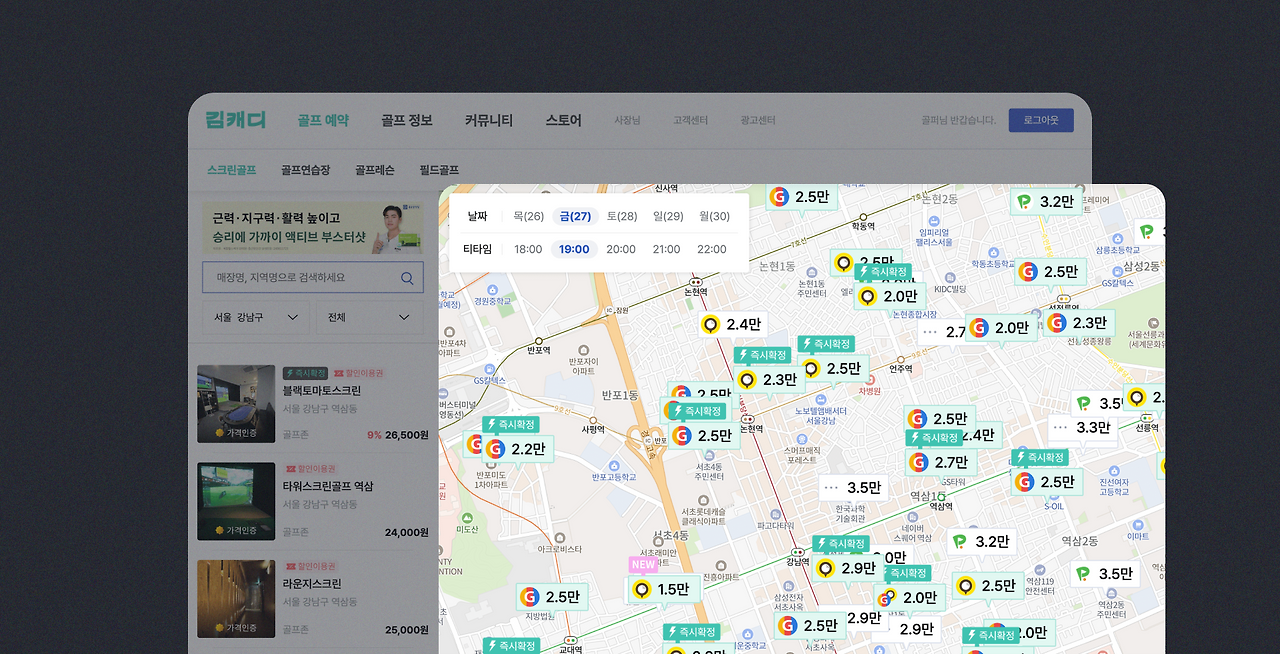Viewport: 1280px width, 654px height.
Task: Select the yellow 2.0만 map marker
Action: click(x=889, y=296)
